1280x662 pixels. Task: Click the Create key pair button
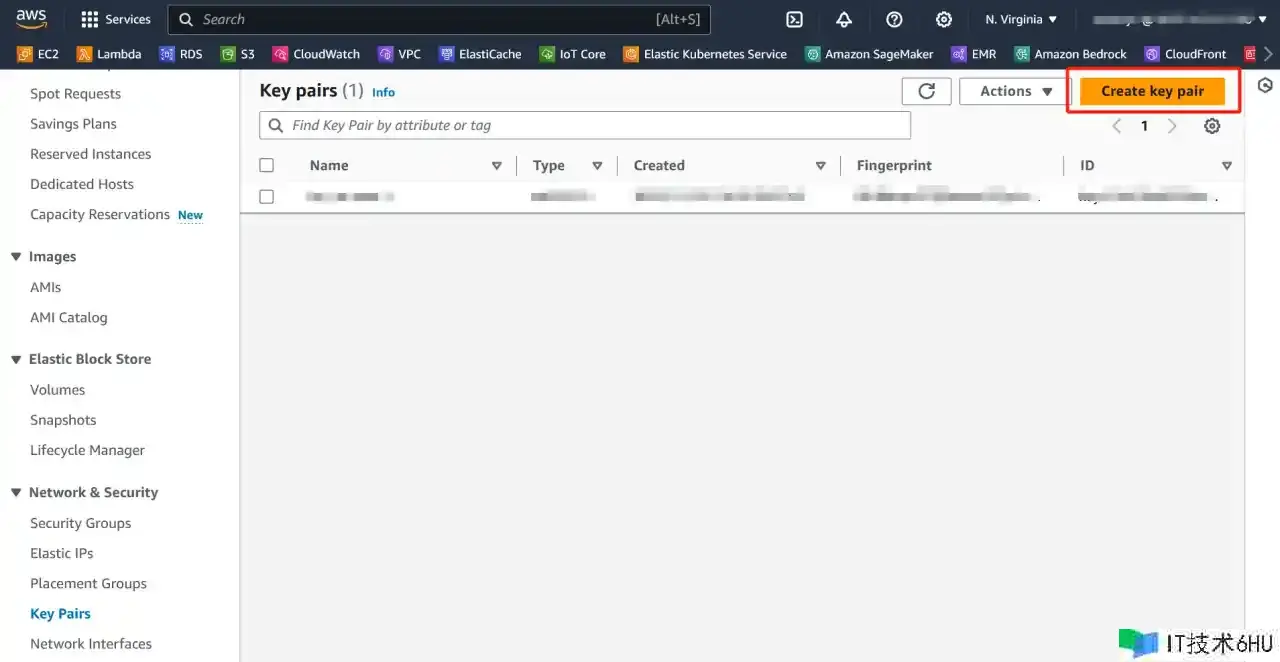(1152, 91)
